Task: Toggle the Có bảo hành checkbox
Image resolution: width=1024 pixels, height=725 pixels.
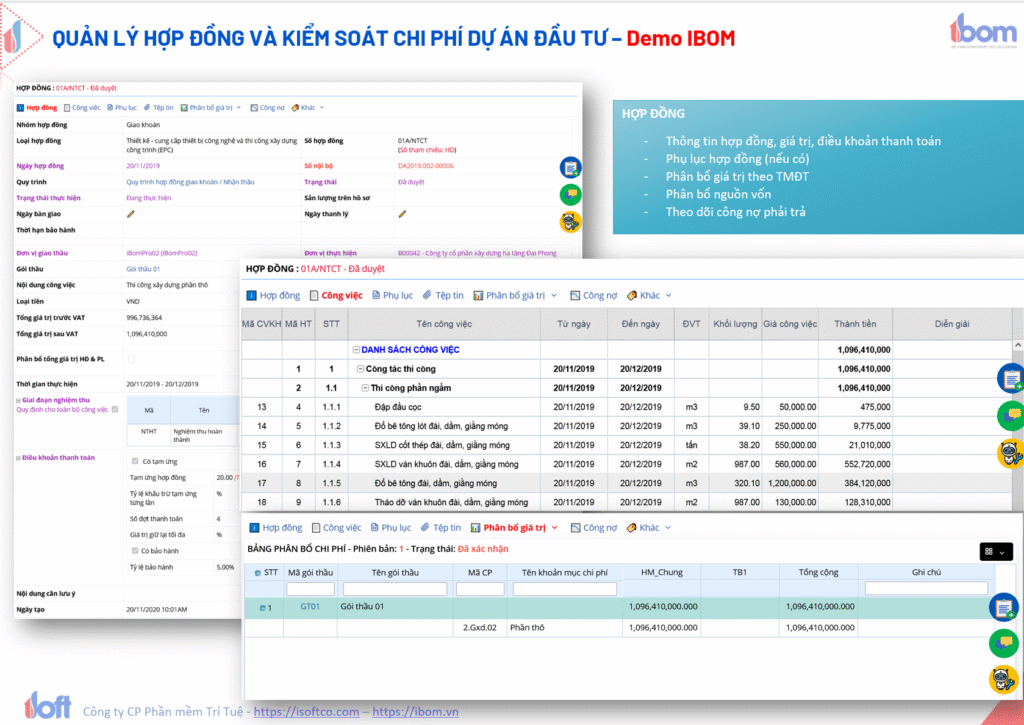Action: (x=136, y=550)
